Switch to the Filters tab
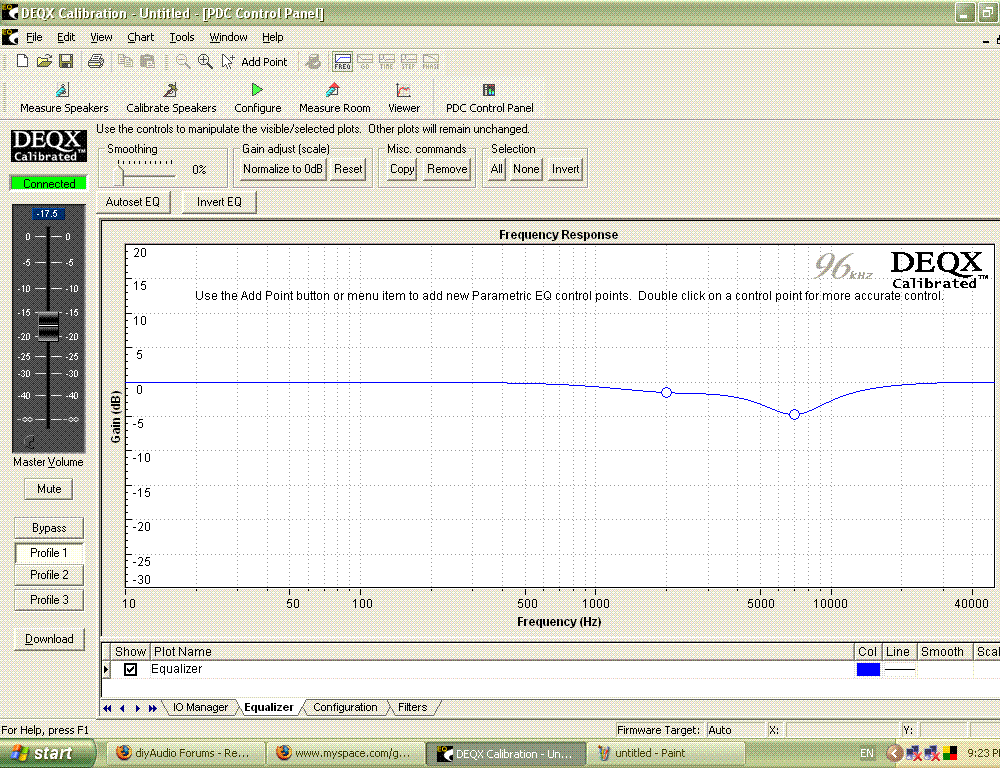 click(413, 707)
